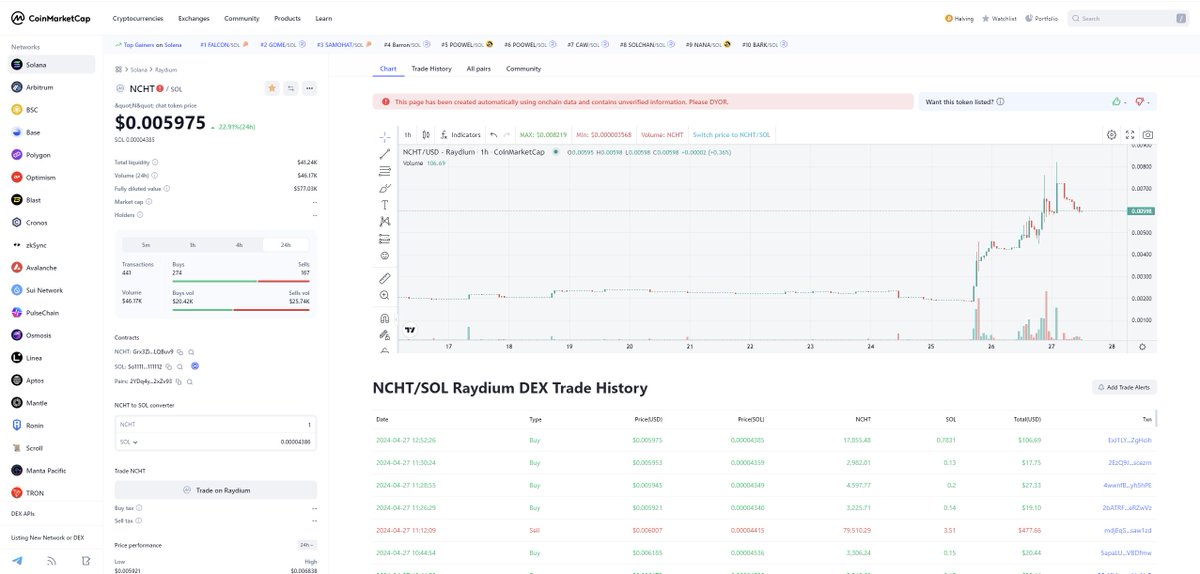
Task: Switch price to NCHT/SOL
Action: point(731,134)
